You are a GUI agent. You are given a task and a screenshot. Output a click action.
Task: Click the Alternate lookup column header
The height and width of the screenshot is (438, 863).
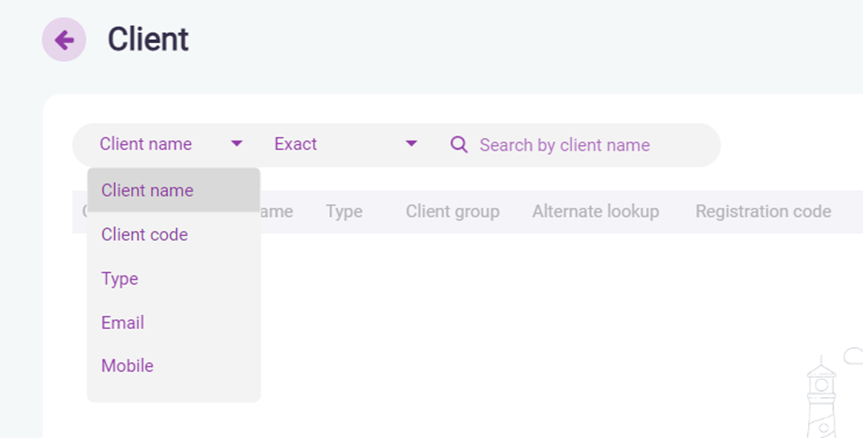(x=595, y=211)
